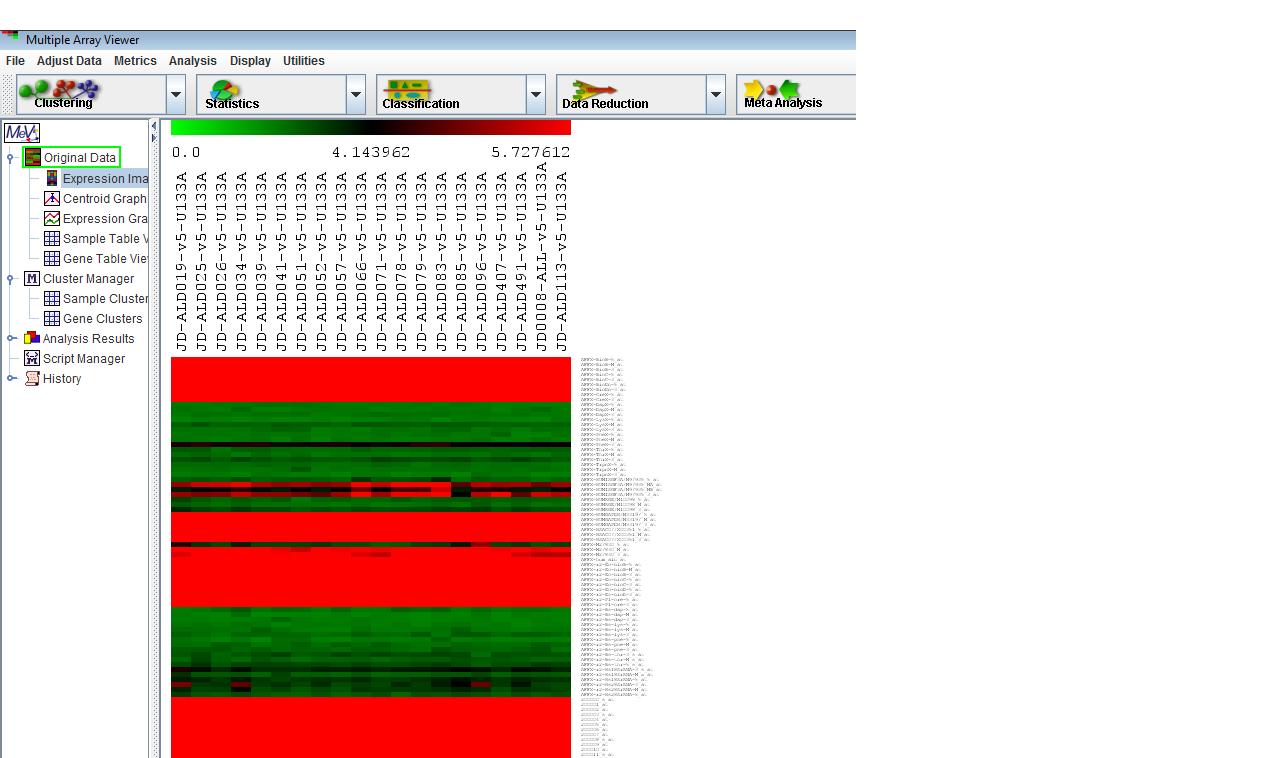Click the JD-ALD019-v5-U133A column header
Image resolution: width=1268 pixels, height=758 pixels.
pos(182,262)
